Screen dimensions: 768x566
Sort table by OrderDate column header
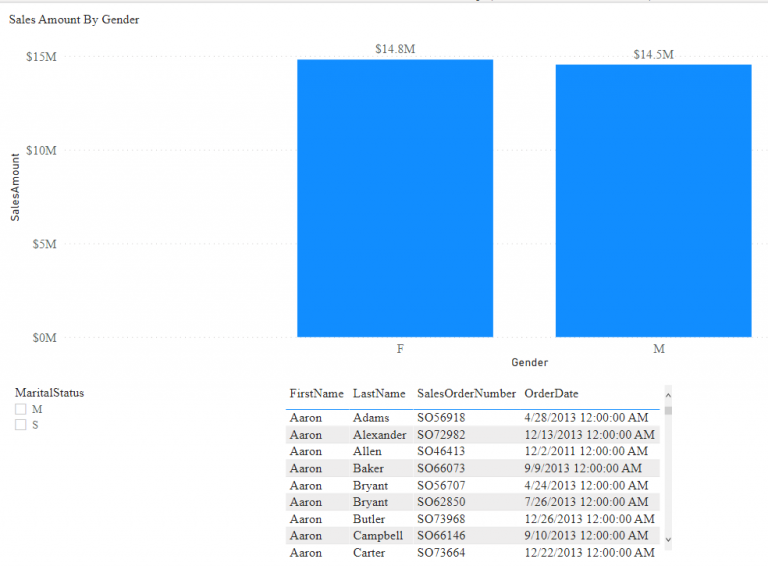(x=551, y=394)
